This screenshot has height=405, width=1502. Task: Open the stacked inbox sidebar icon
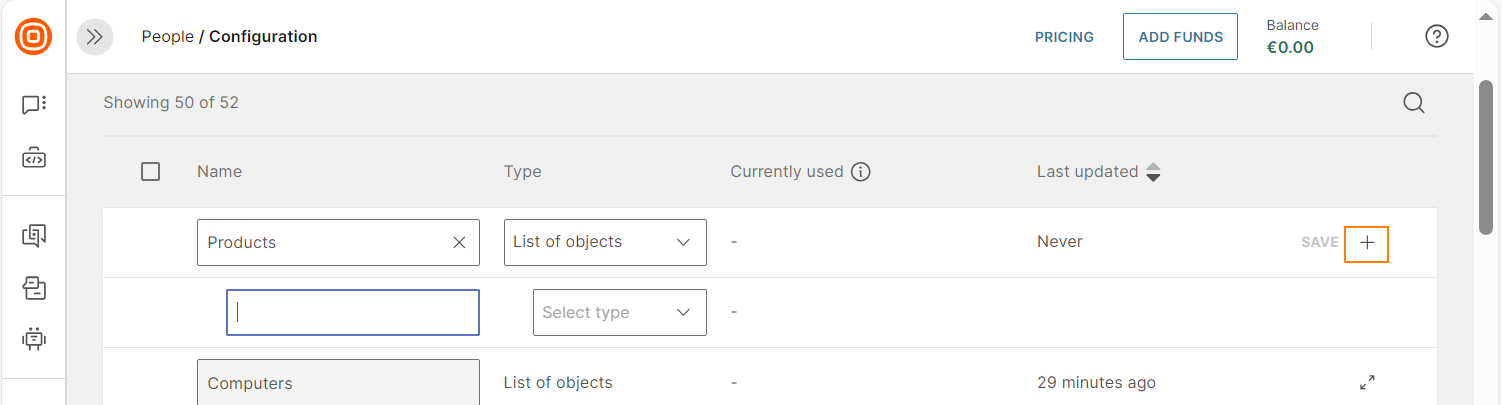pos(34,289)
